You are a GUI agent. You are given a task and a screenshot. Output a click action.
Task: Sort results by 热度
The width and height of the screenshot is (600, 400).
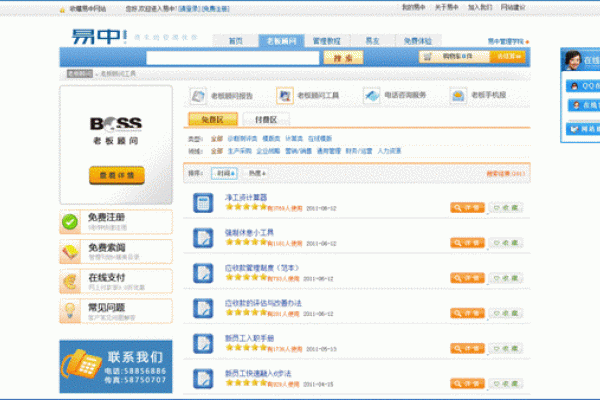pyautogui.click(x=256, y=173)
